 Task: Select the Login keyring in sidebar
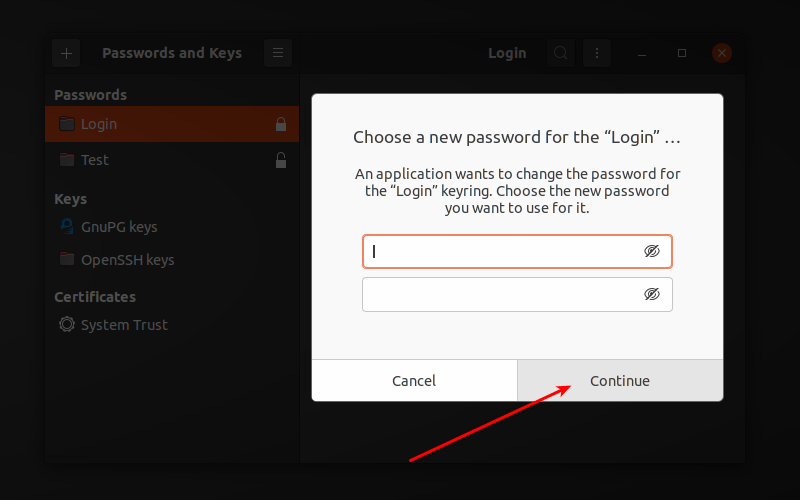click(x=99, y=125)
